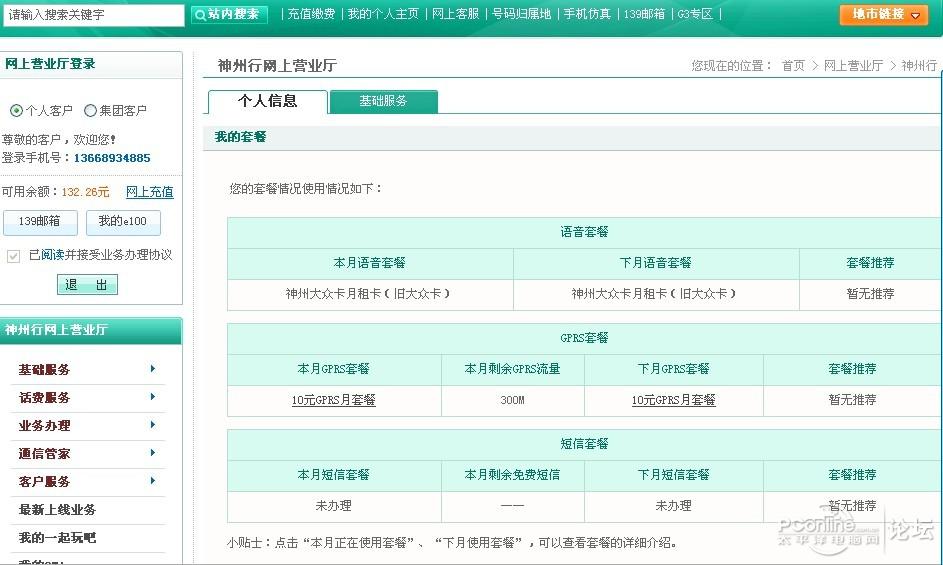Click the 短信套餐 table heading

pos(585,443)
